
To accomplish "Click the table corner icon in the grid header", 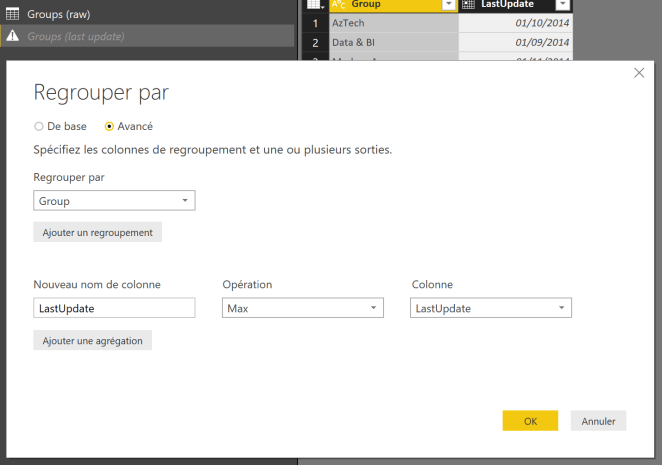I will click(x=314, y=5).
